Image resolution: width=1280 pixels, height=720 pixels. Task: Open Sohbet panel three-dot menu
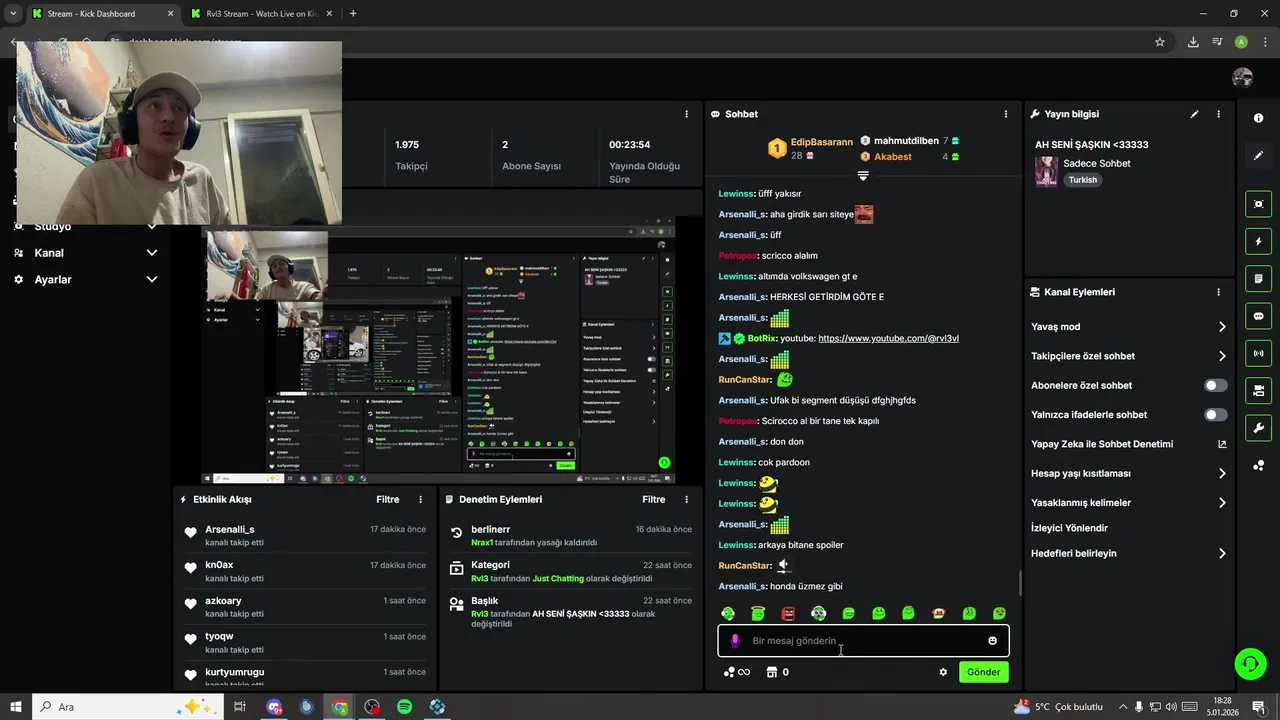coord(1006,114)
